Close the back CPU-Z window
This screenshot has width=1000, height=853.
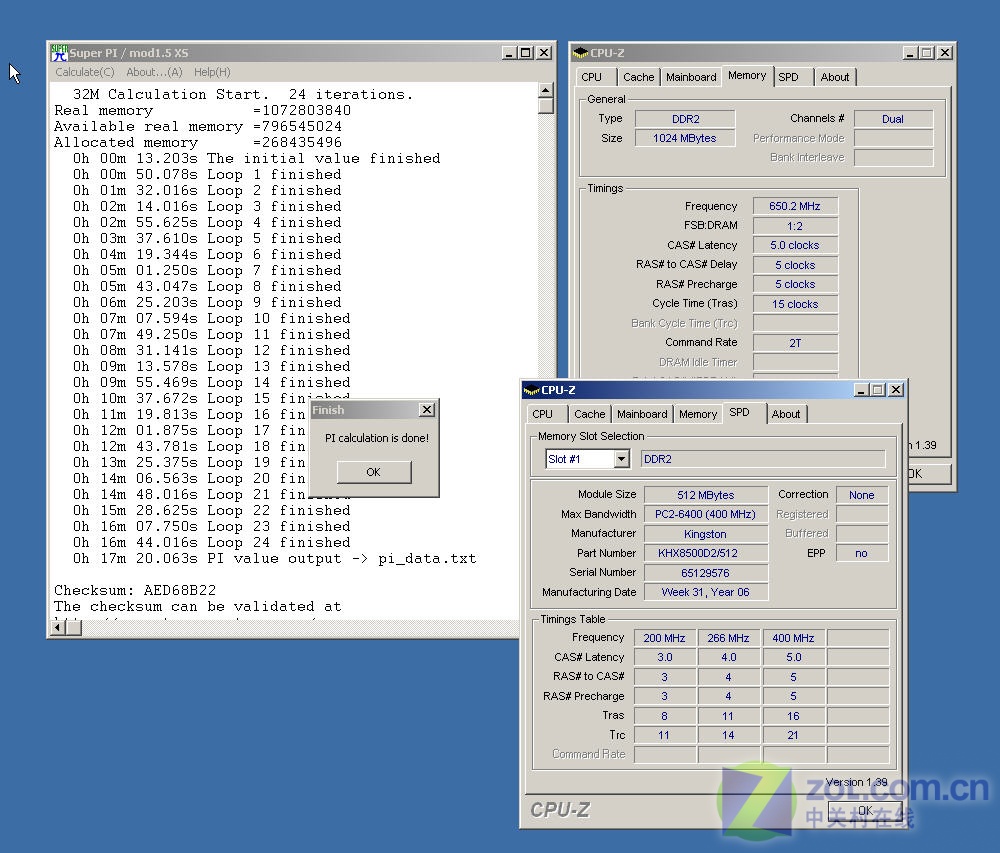tap(945, 53)
